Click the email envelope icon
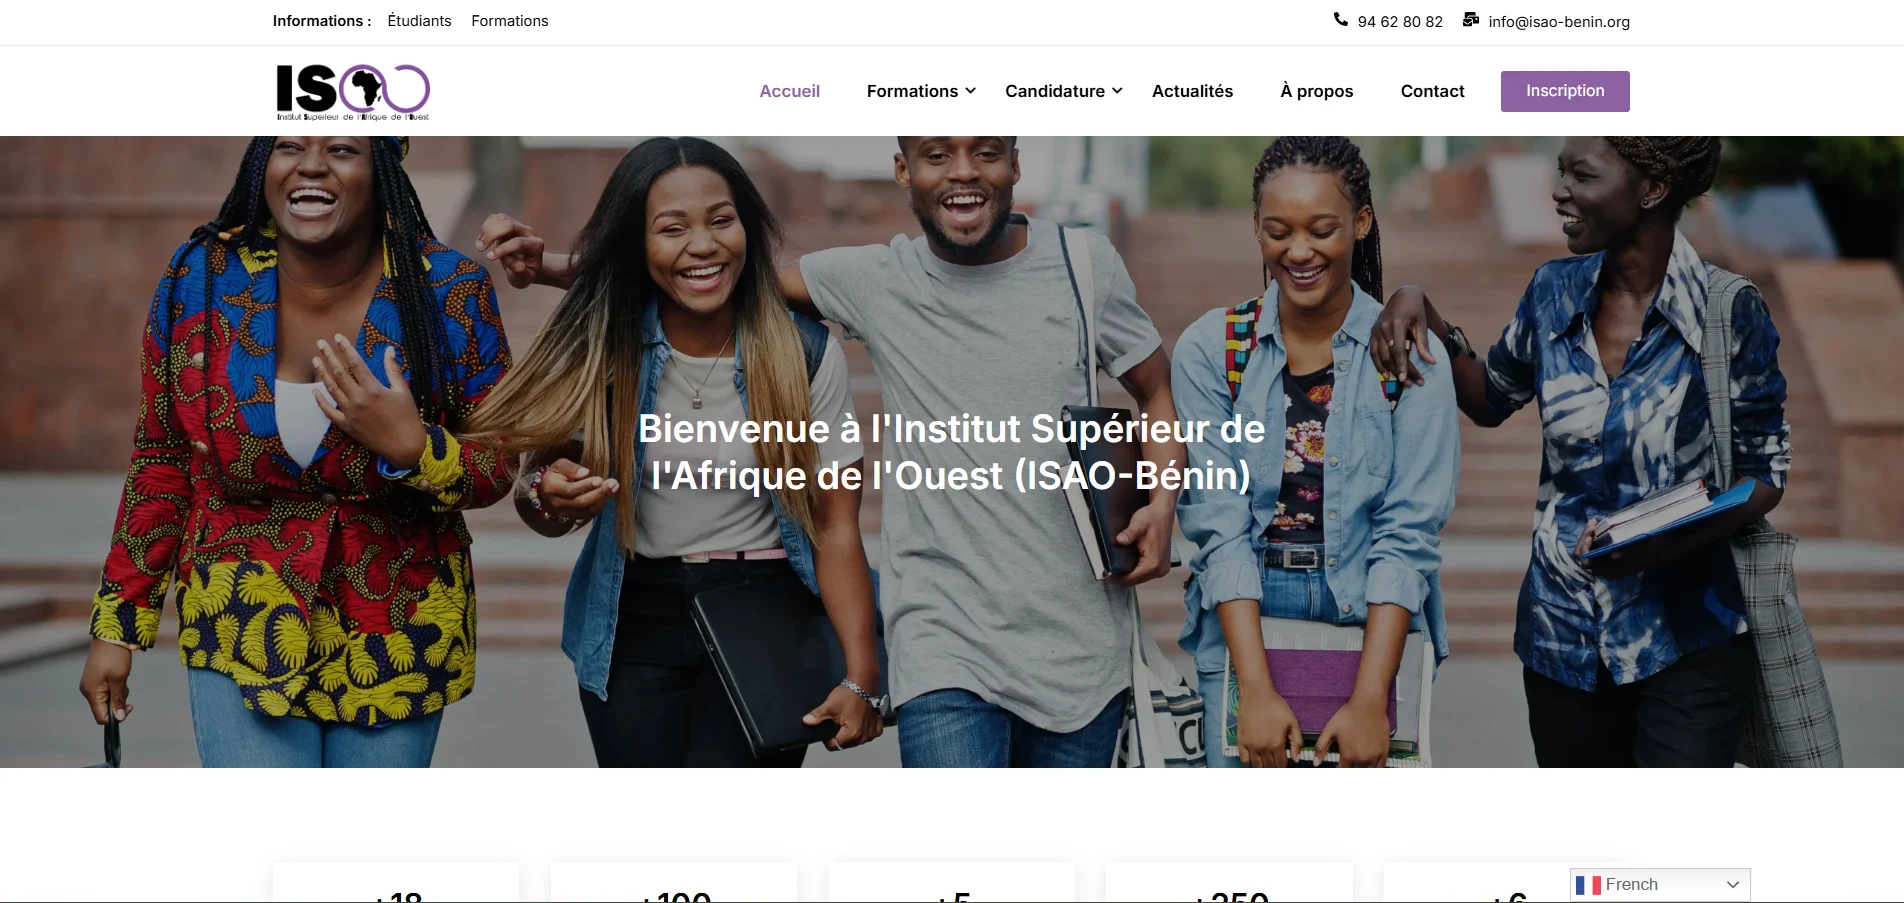1904x903 pixels. pos(1471,20)
